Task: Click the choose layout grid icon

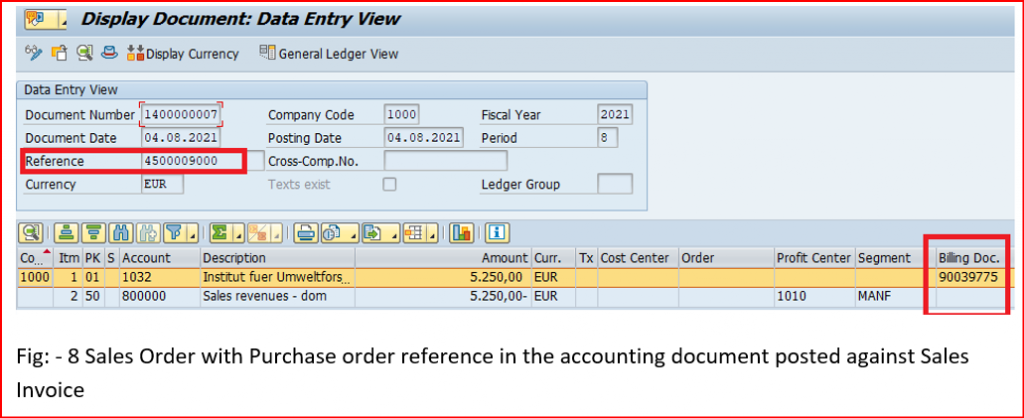Action: 415,232
